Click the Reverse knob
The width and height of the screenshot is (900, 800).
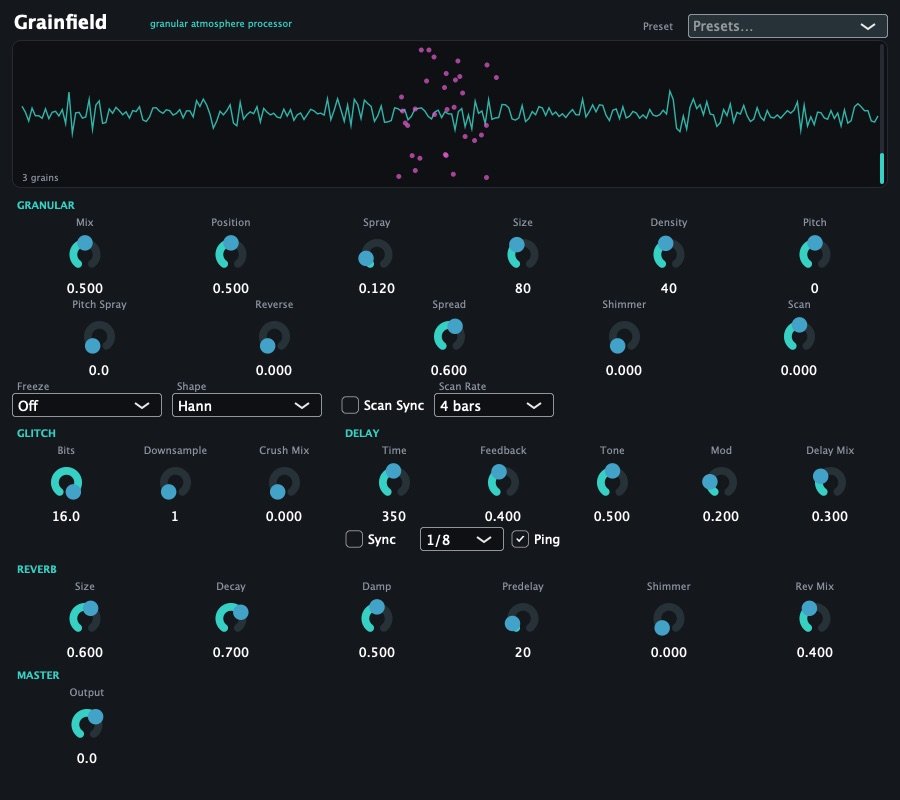click(x=274, y=336)
